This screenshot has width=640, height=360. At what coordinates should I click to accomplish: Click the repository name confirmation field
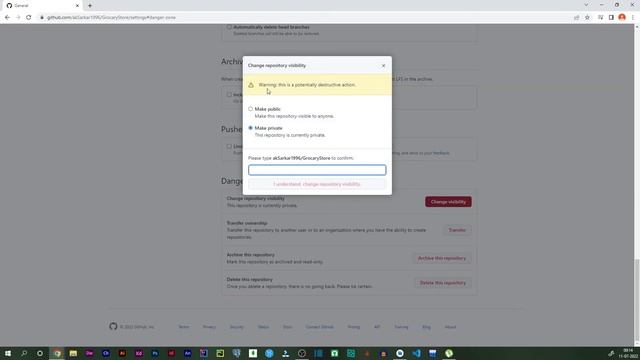[317, 170]
